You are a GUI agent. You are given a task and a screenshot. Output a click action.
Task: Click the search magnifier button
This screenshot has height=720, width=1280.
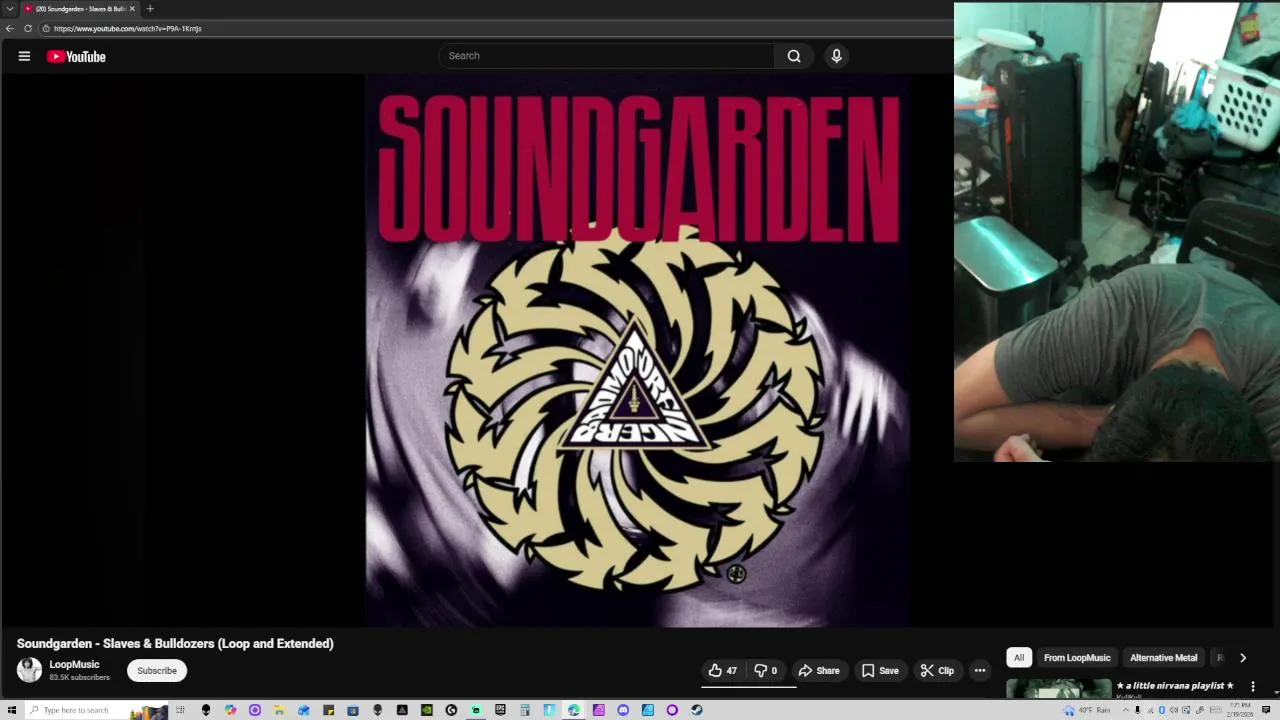[x=794, y=56]
